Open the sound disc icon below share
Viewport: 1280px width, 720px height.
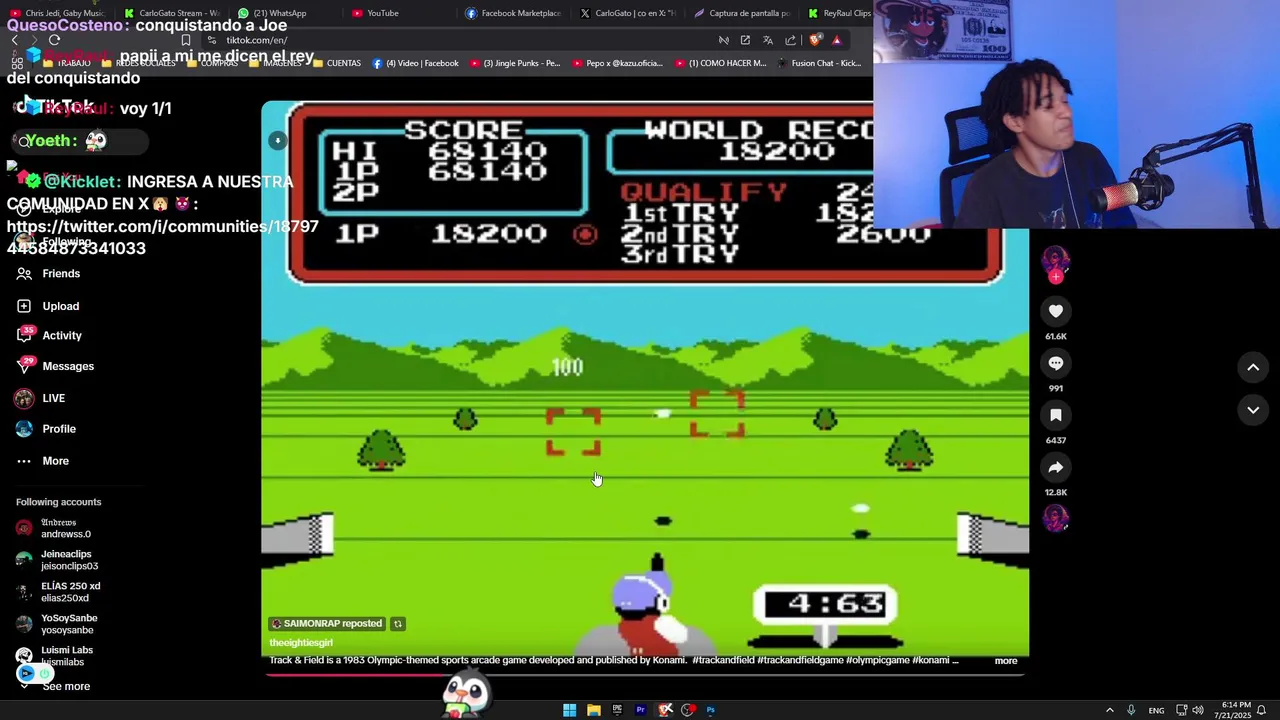(1056, 518)
